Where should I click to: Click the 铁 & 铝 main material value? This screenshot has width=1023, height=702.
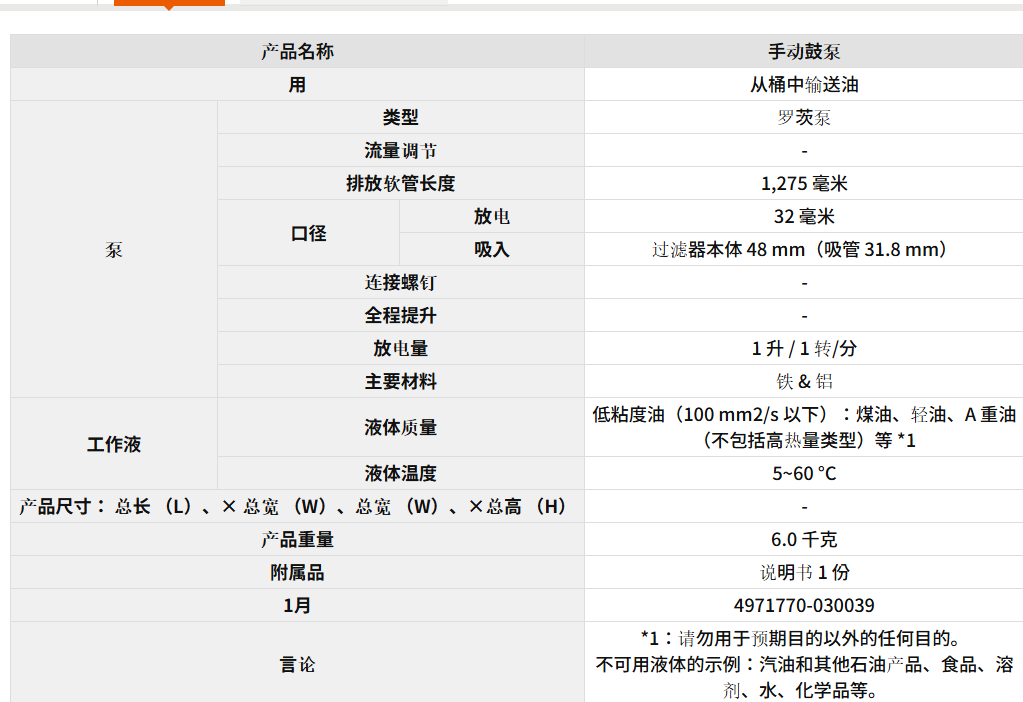[x=803, y=382]
